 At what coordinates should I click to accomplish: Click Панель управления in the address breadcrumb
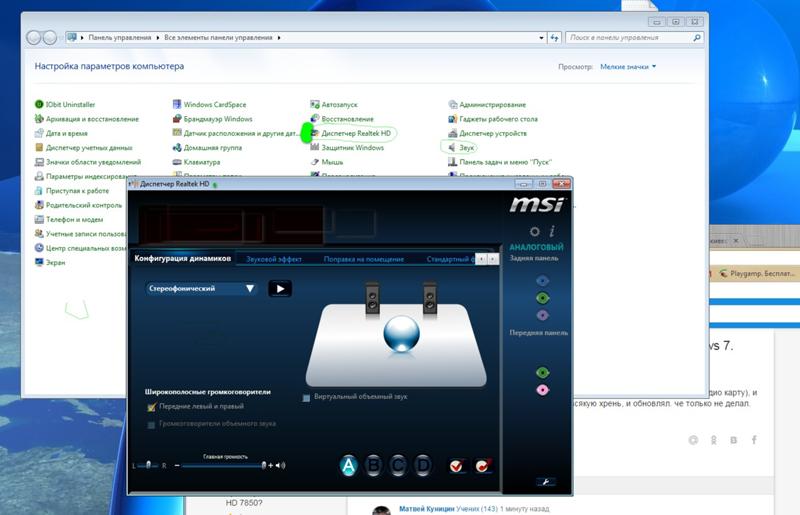(120, 37)
